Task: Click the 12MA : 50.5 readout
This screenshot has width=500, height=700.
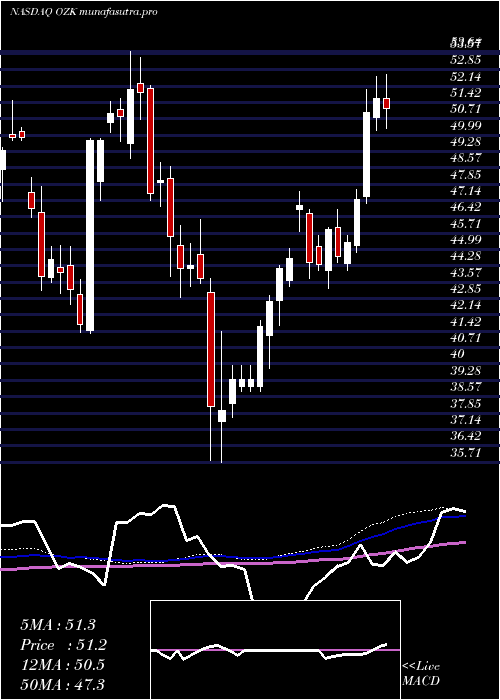Action: (x=63, y=665)
